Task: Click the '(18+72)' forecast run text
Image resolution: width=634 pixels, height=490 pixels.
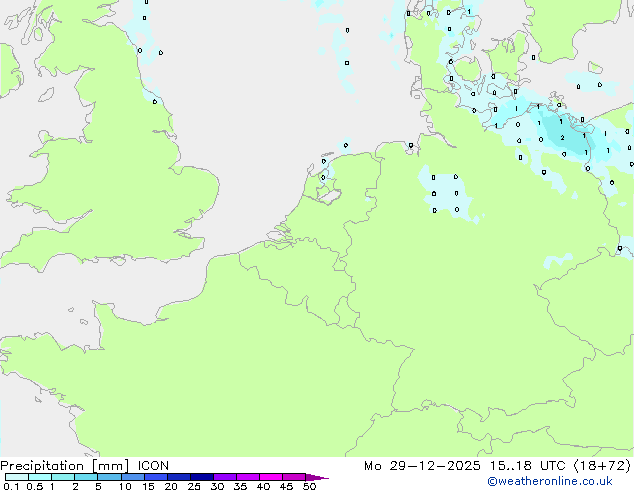Action: coord(602,466)
